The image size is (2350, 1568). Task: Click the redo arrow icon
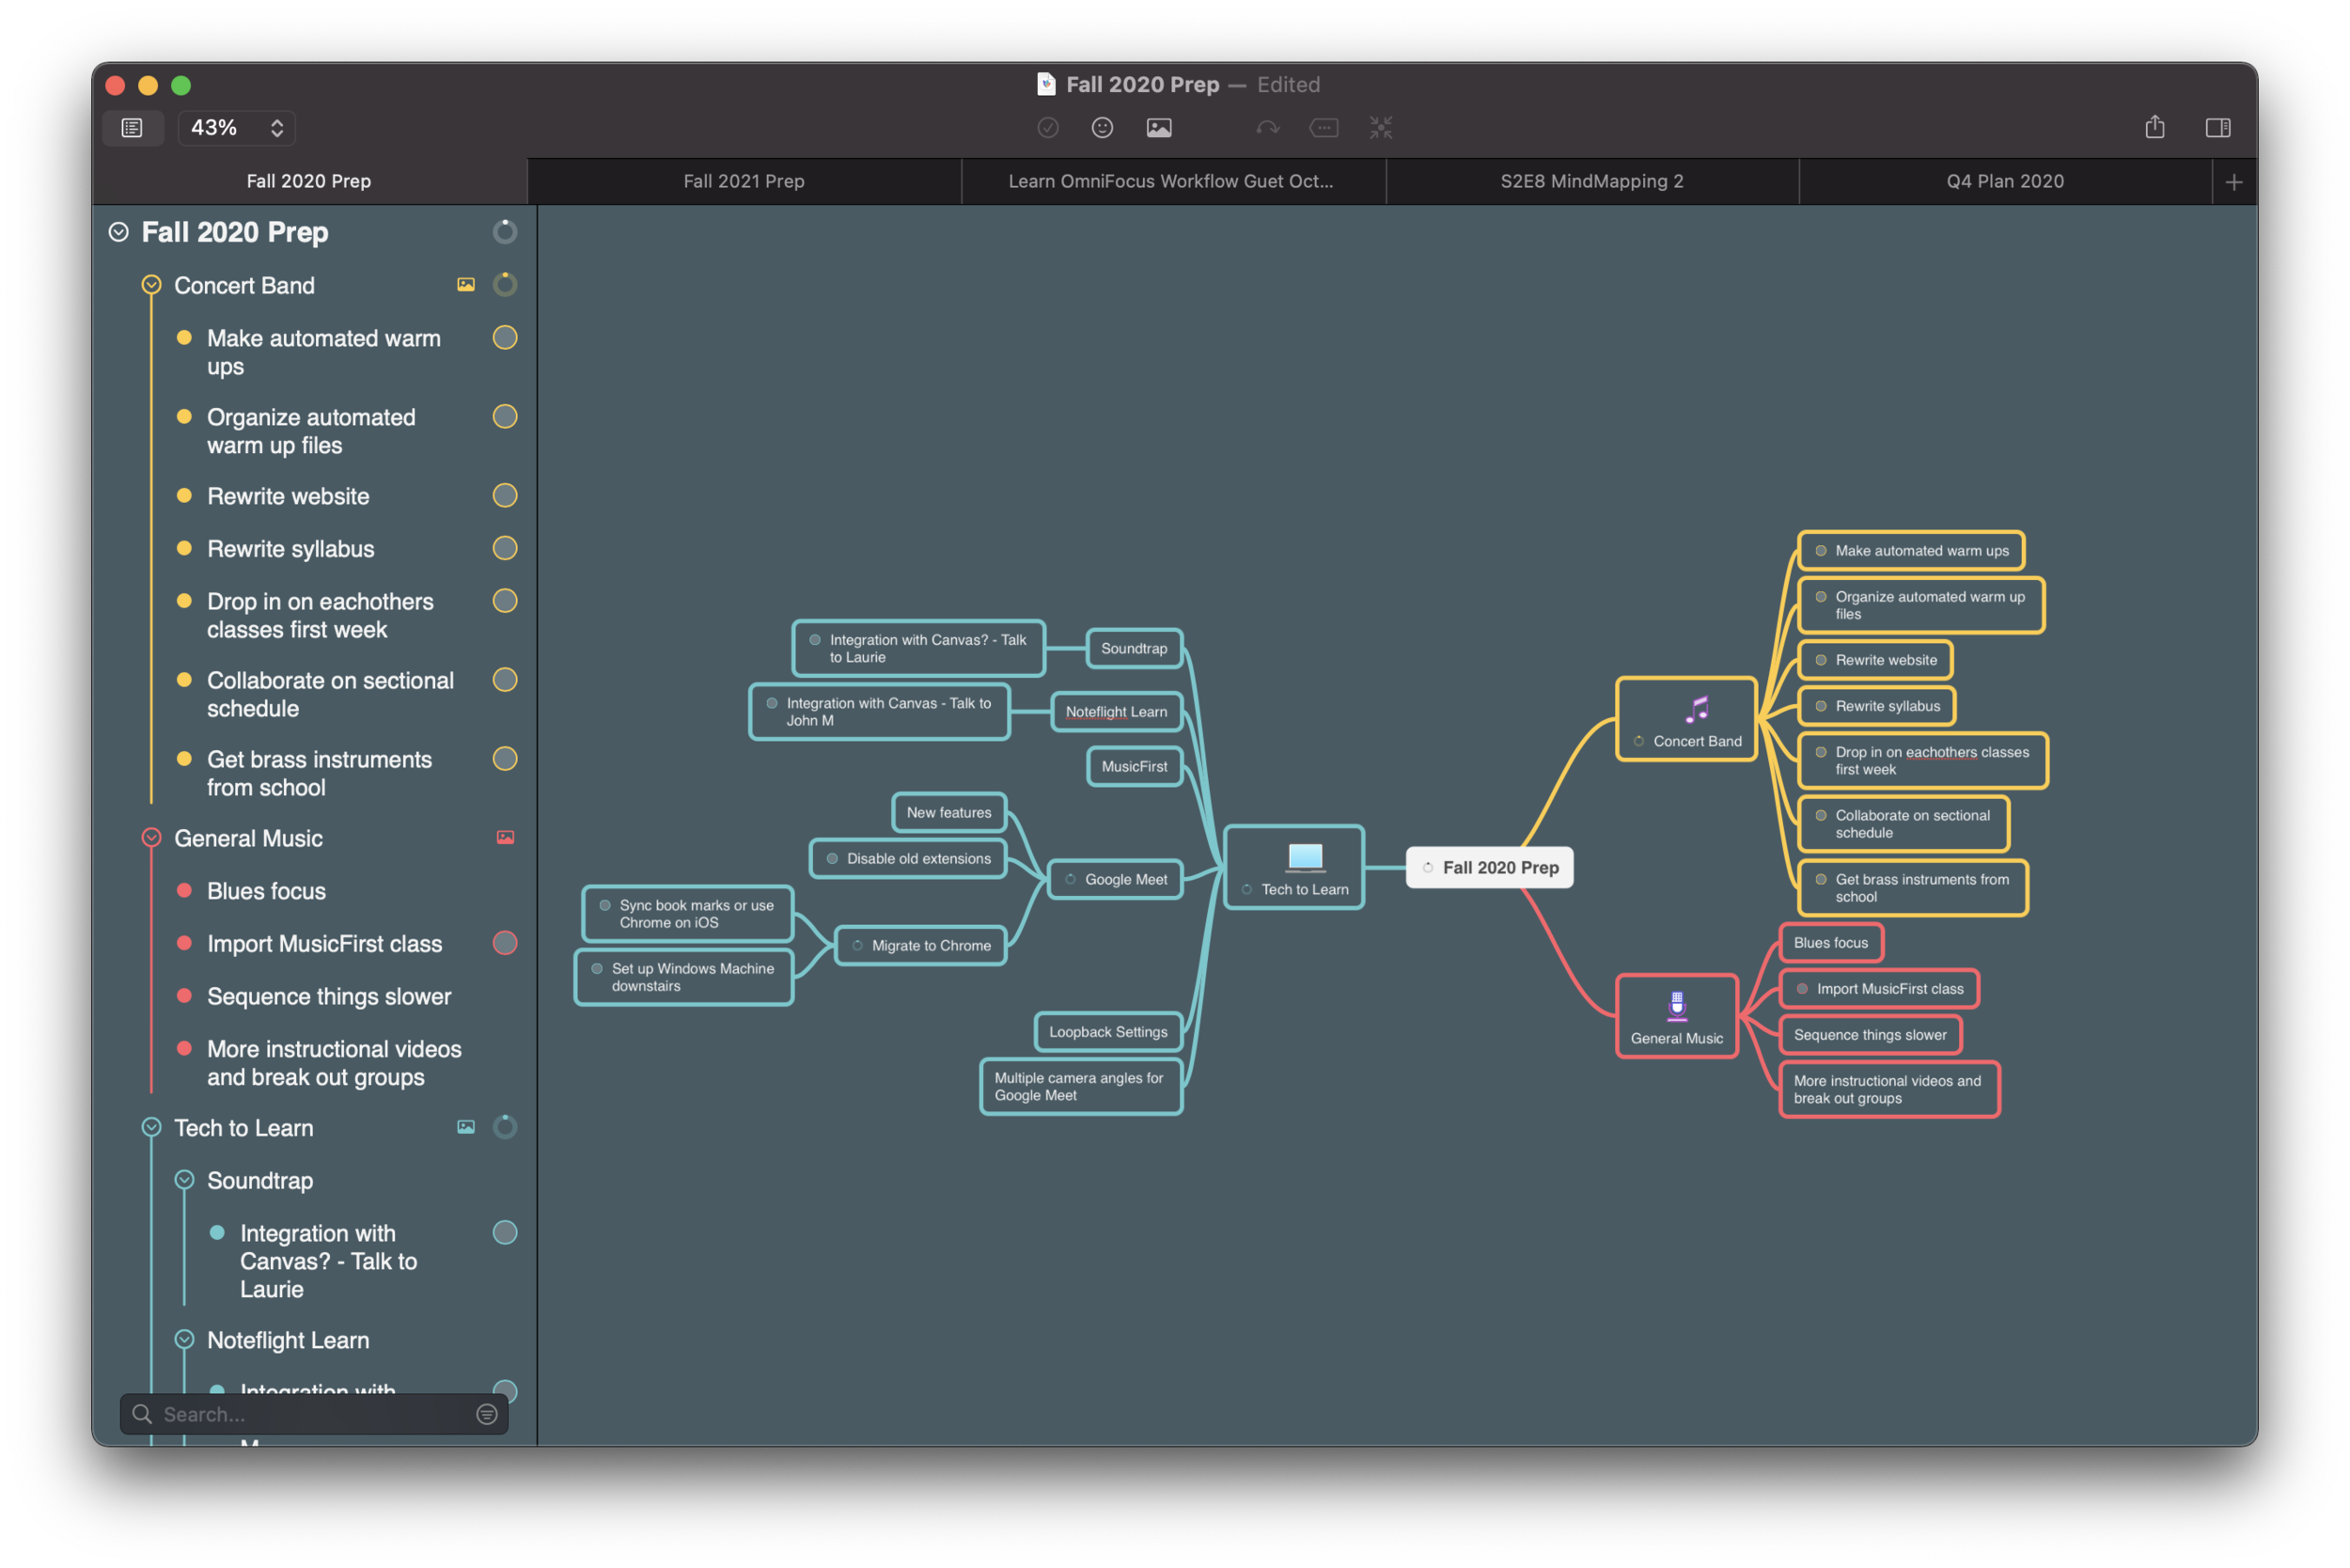[1267, 127]
